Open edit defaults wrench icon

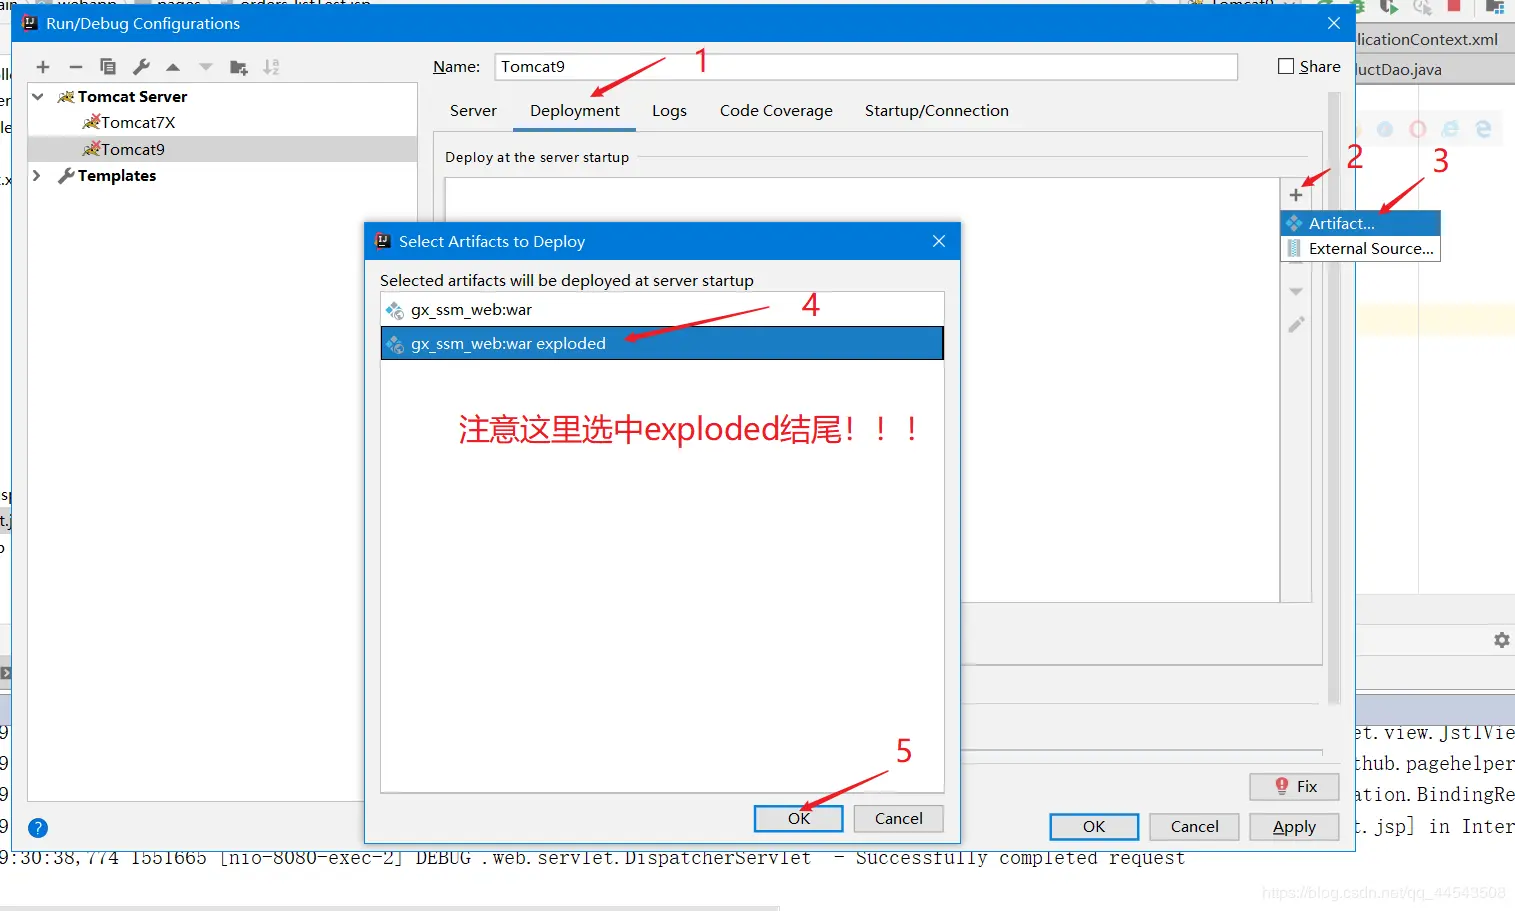141,67
